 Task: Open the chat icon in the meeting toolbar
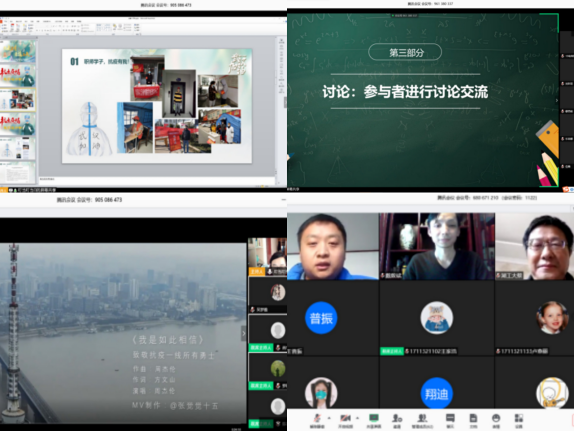point(450,419)
